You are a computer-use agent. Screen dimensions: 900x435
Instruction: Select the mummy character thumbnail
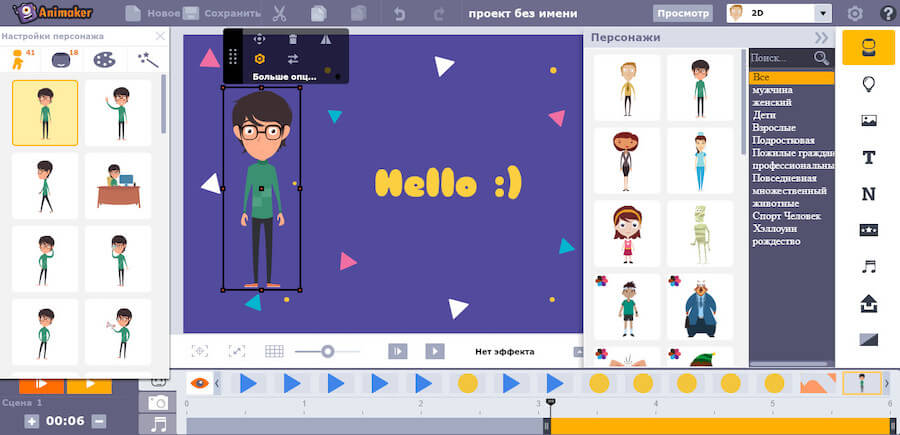point(700,233)
